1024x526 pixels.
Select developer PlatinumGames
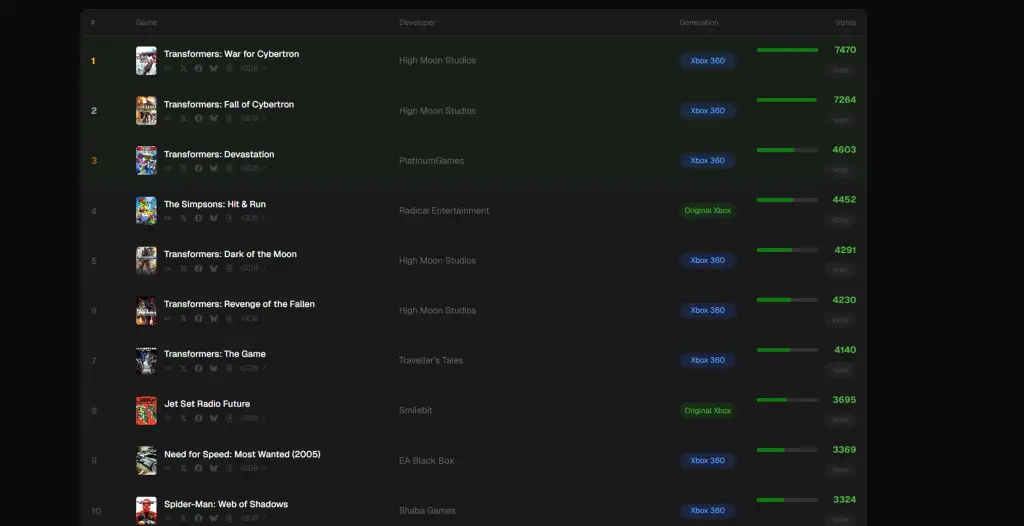(x=432, y=161)
